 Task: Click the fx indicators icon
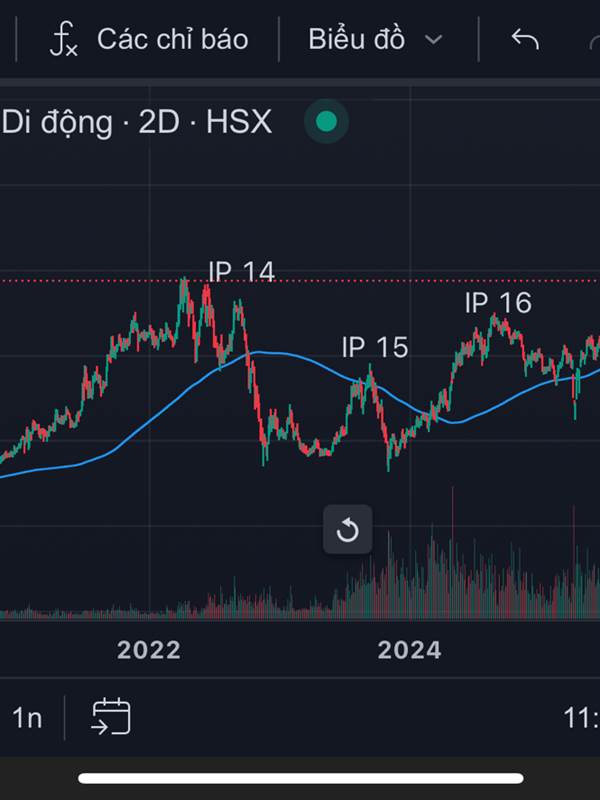pos(63,40)
